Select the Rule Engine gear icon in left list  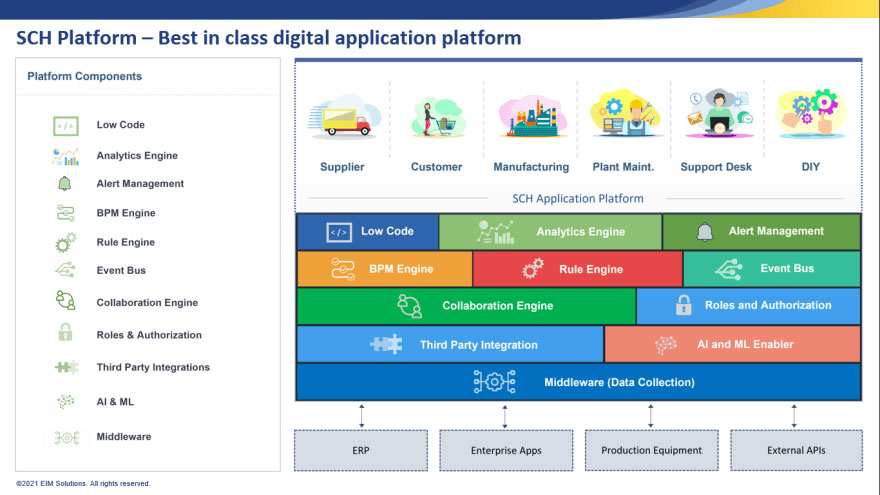[x=65, y=242]
